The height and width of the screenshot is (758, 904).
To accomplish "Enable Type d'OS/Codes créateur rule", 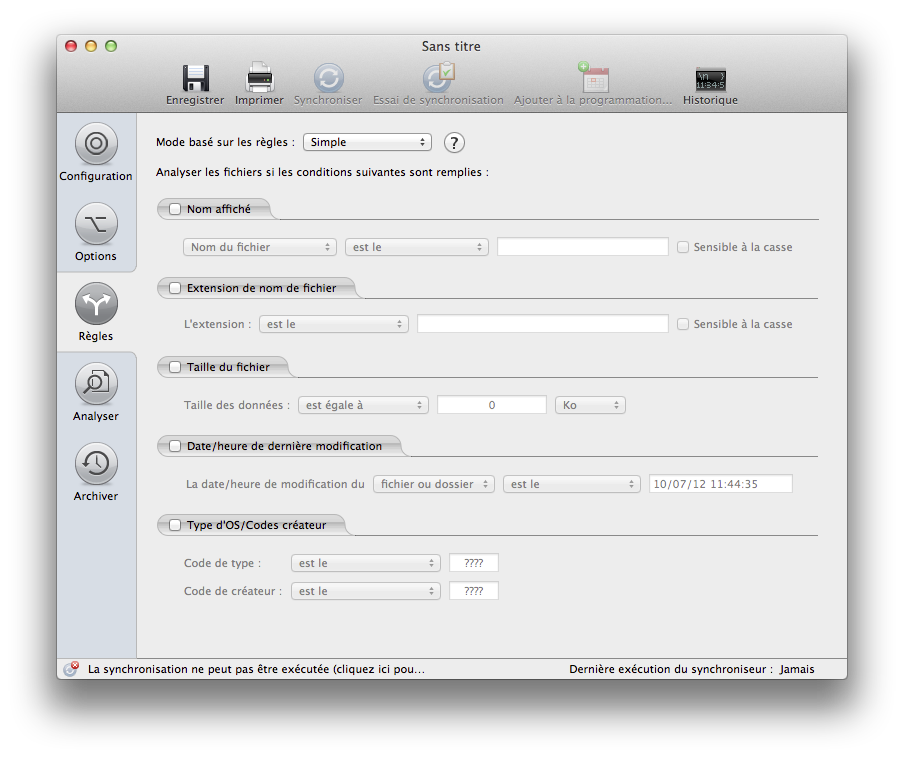I will (x=175, y=525).
